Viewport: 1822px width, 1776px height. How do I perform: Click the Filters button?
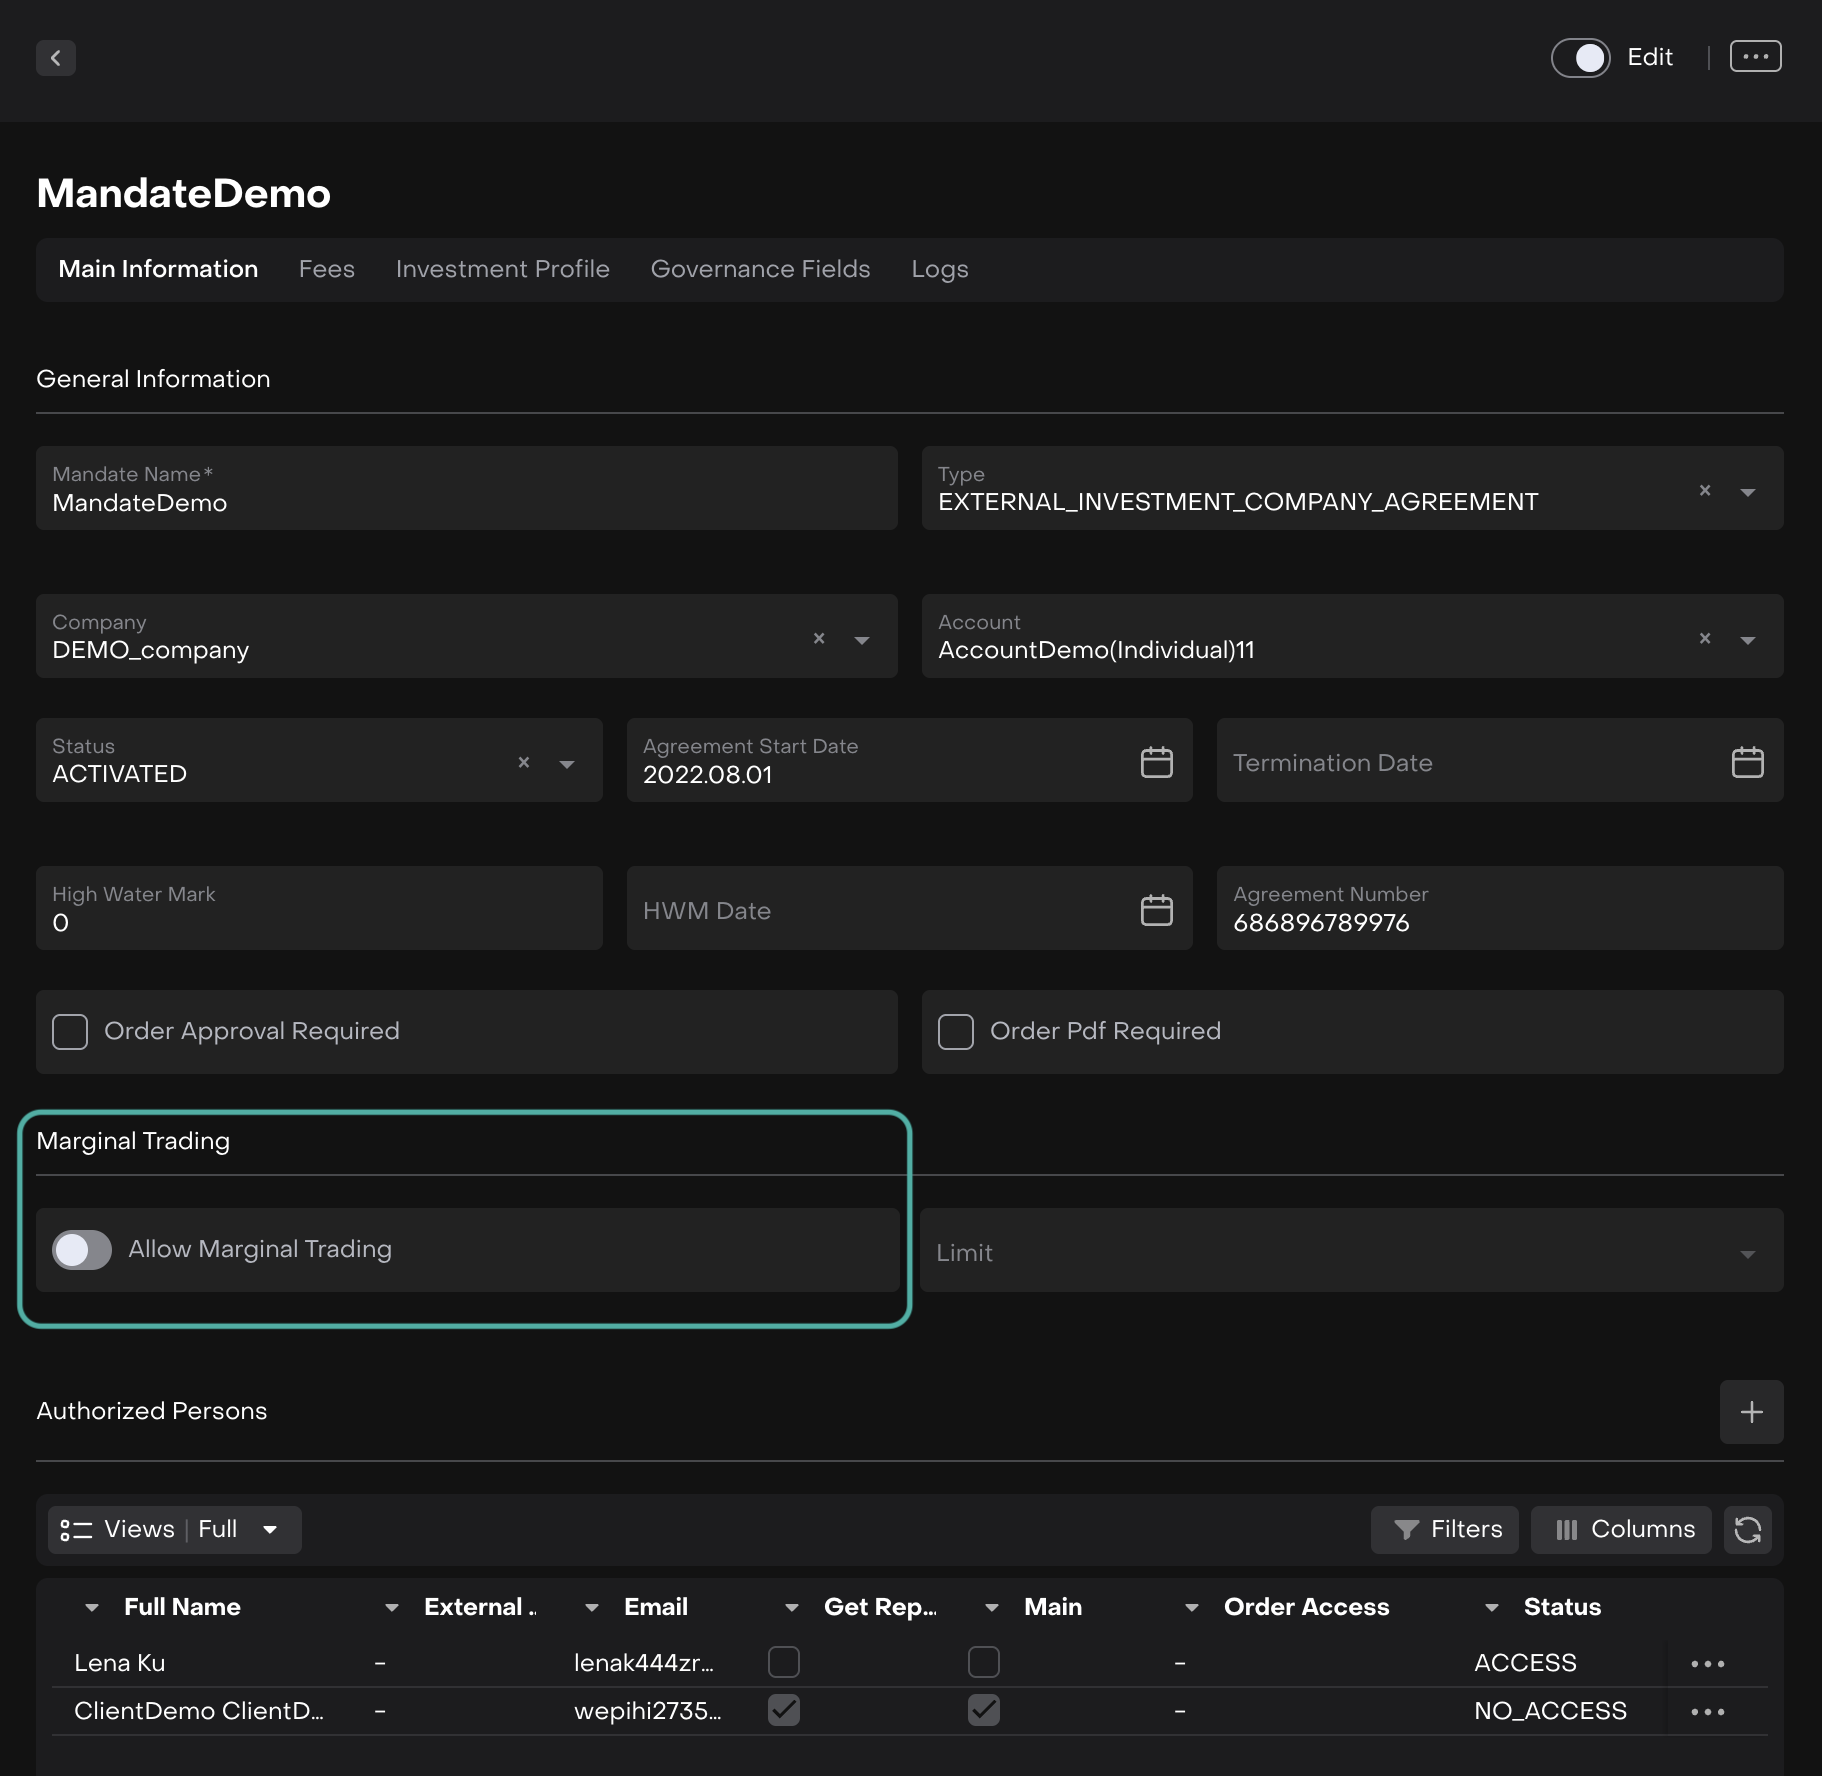coord(1444,1530)
